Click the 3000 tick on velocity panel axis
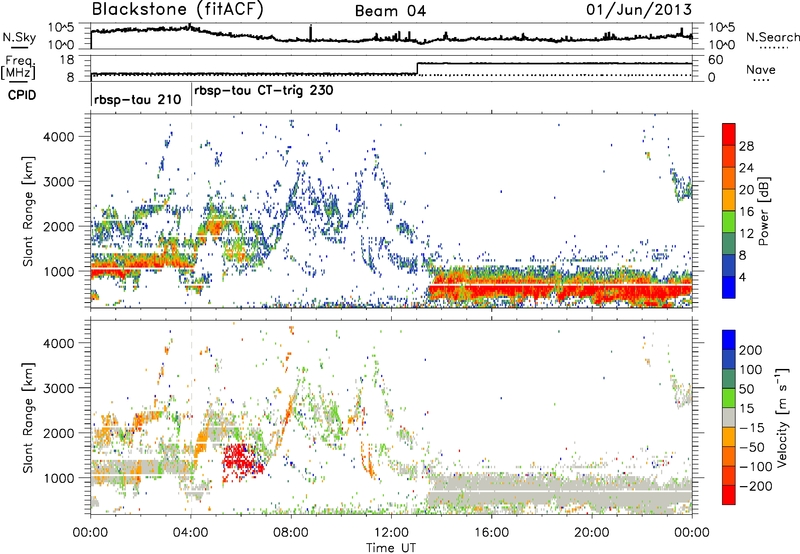Screen dimensions: 800x554 pos(58,388)
